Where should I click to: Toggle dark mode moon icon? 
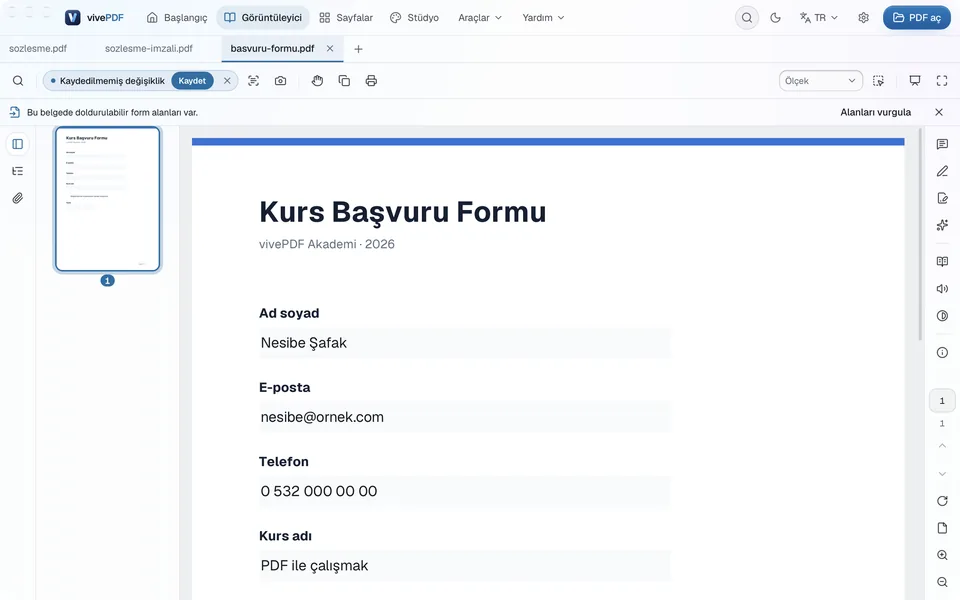pos(775,18)
